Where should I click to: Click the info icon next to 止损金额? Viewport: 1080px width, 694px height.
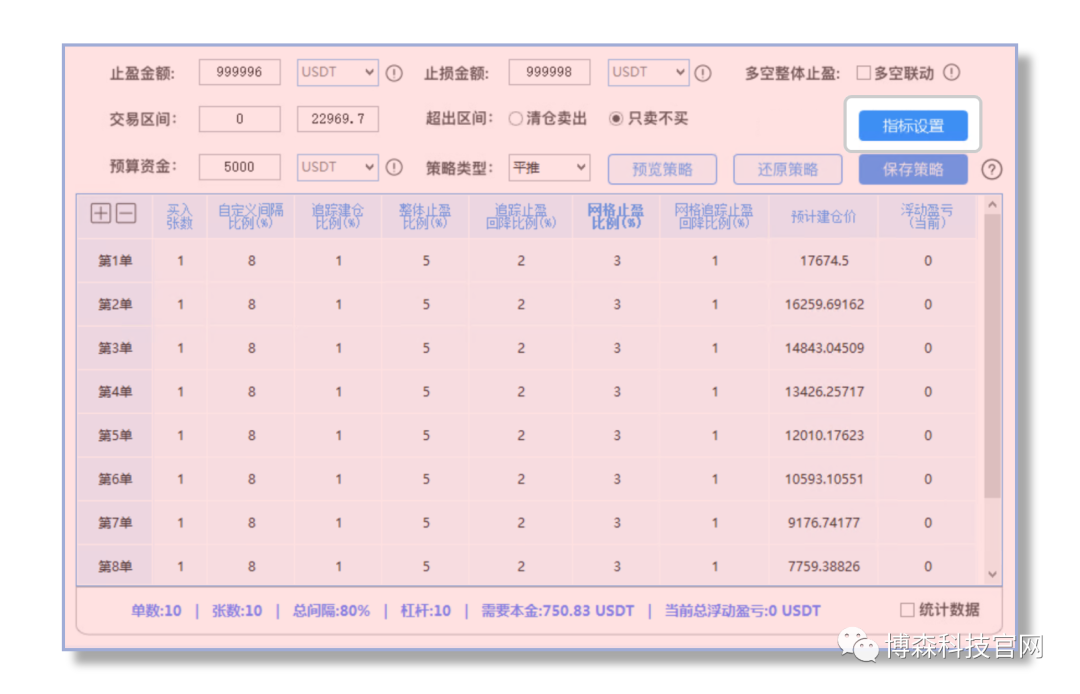(702, 72)
